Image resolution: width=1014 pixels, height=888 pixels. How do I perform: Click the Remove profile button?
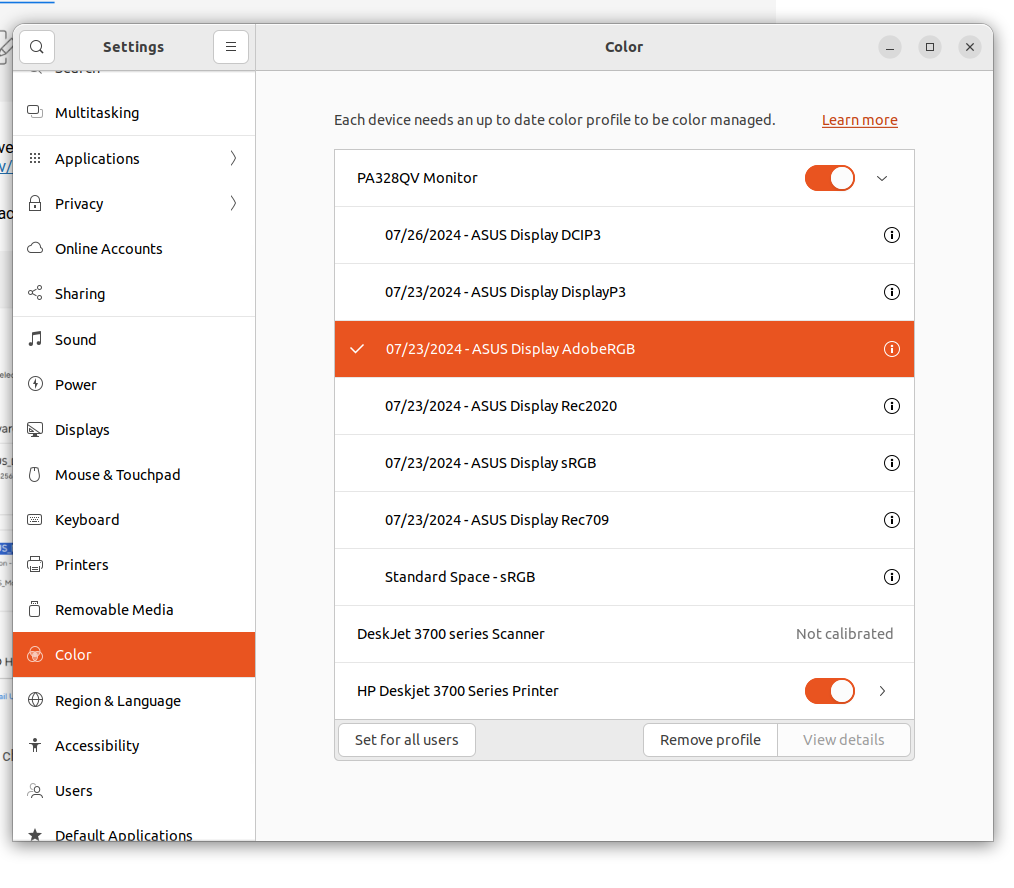click(710, 740)
